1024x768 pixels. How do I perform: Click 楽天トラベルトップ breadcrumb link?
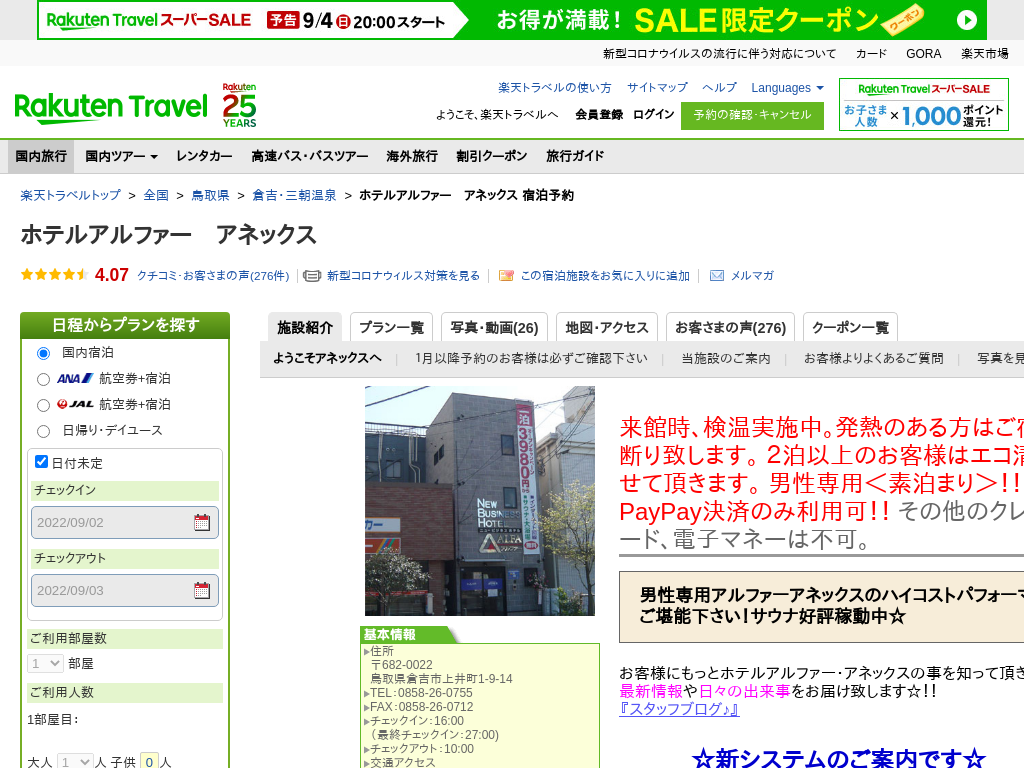[x=71, y=195]
